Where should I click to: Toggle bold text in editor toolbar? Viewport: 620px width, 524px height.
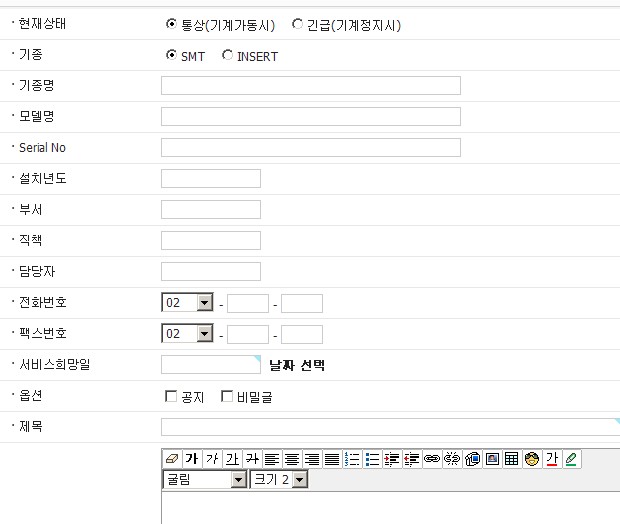[x=191, y=459]
